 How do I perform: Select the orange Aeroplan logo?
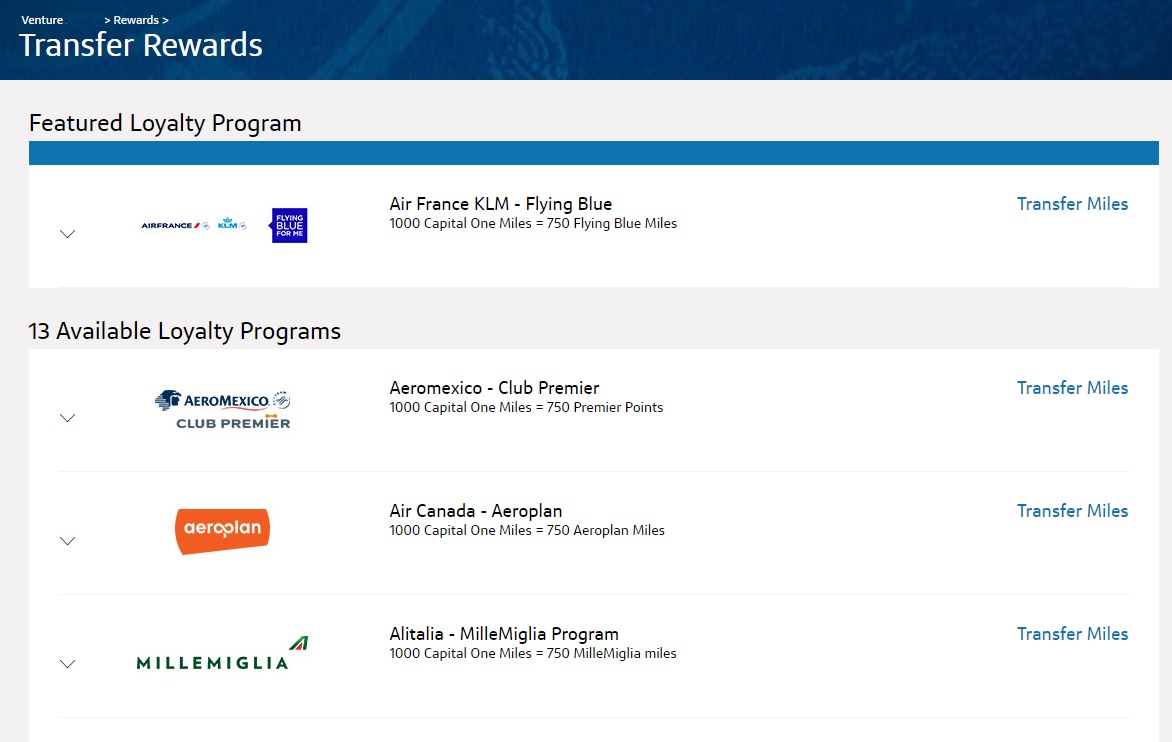221,530
